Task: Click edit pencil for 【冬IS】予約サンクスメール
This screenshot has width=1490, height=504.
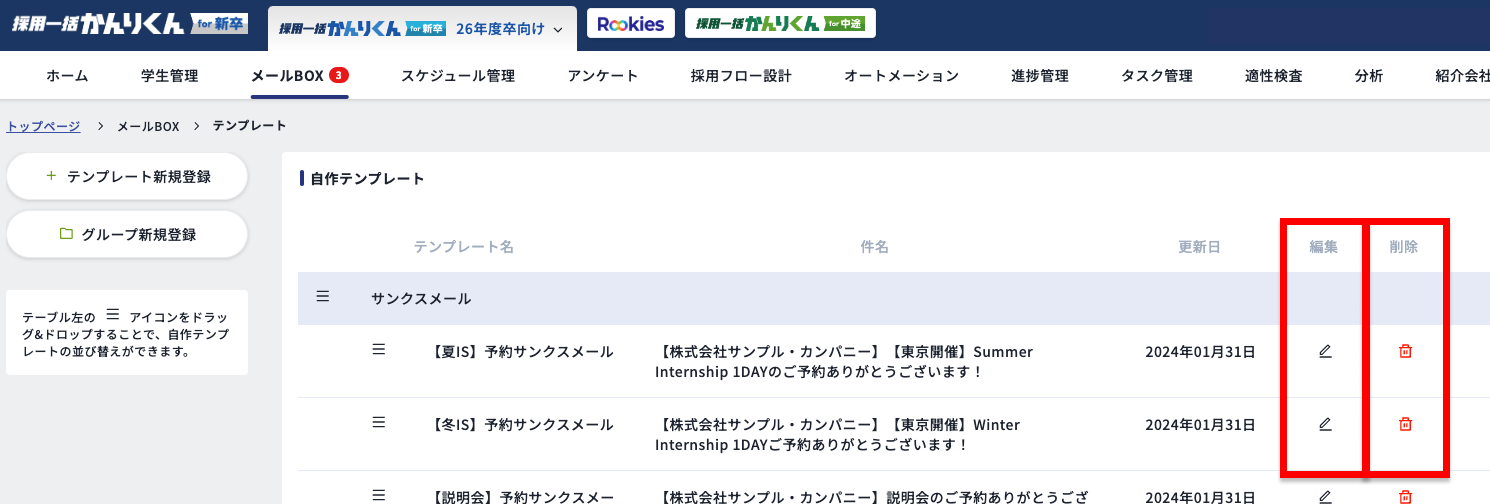Action: pos(1325,424)
